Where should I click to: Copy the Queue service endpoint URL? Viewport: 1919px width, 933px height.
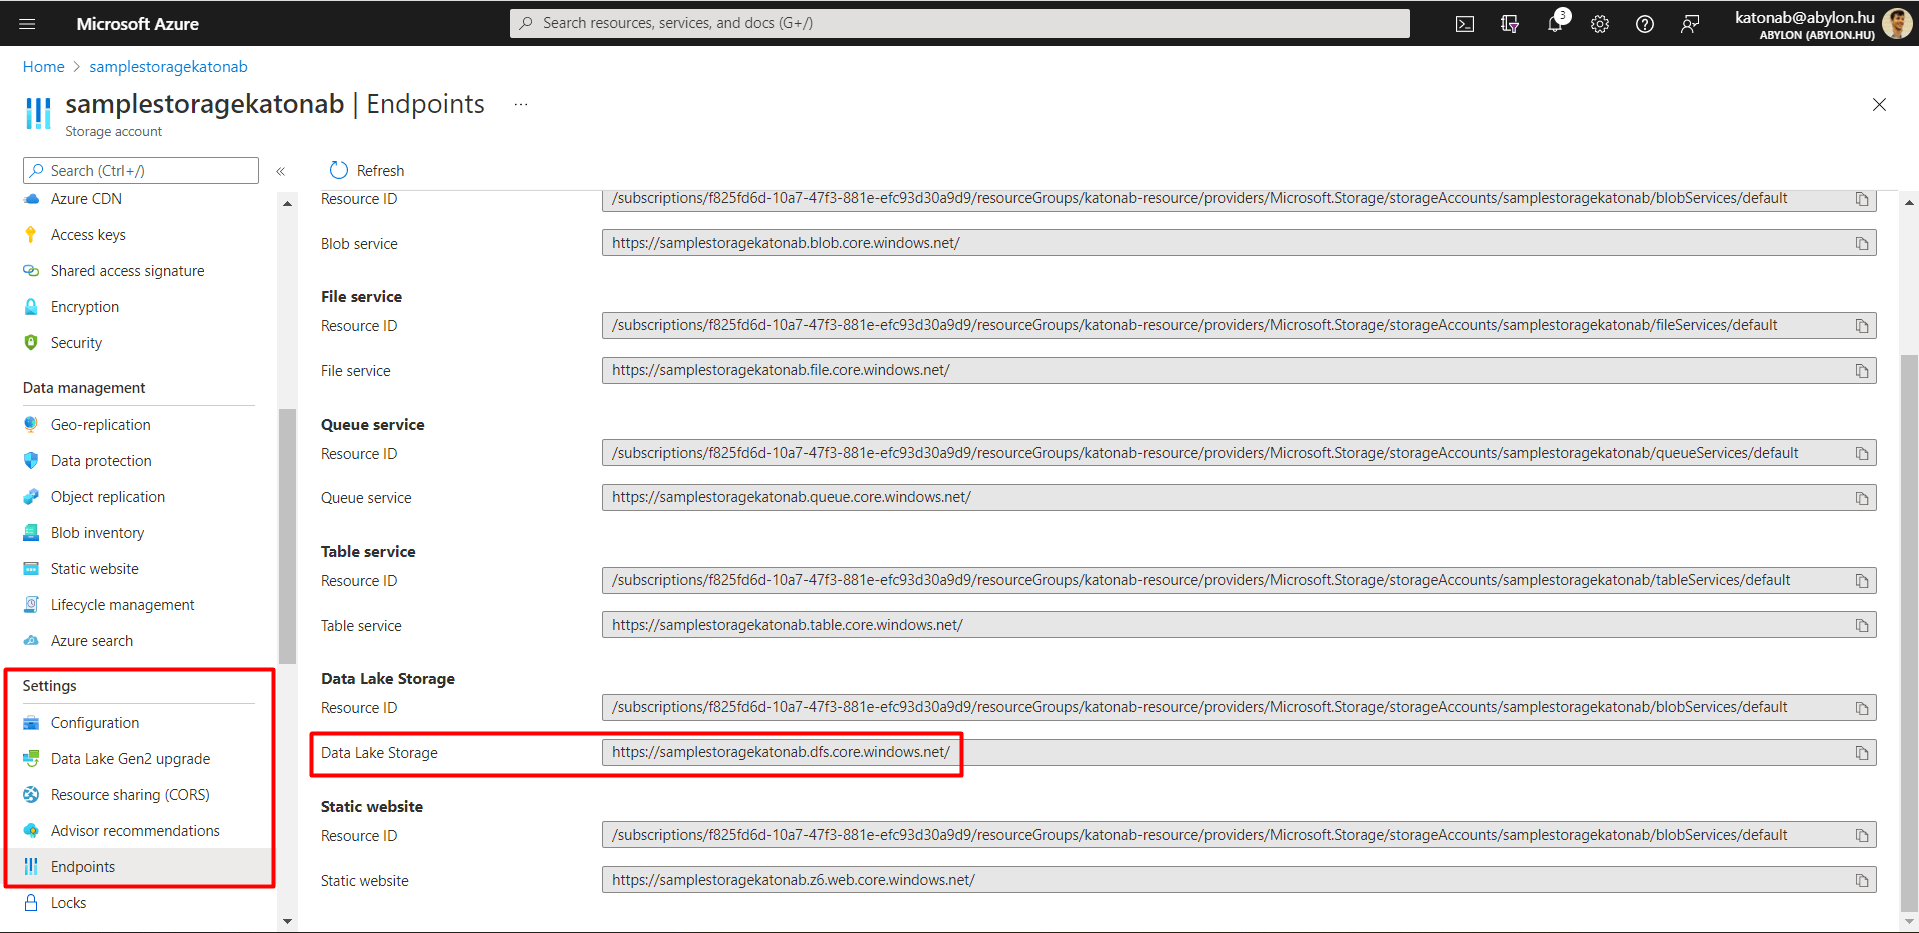(1862, 498)
